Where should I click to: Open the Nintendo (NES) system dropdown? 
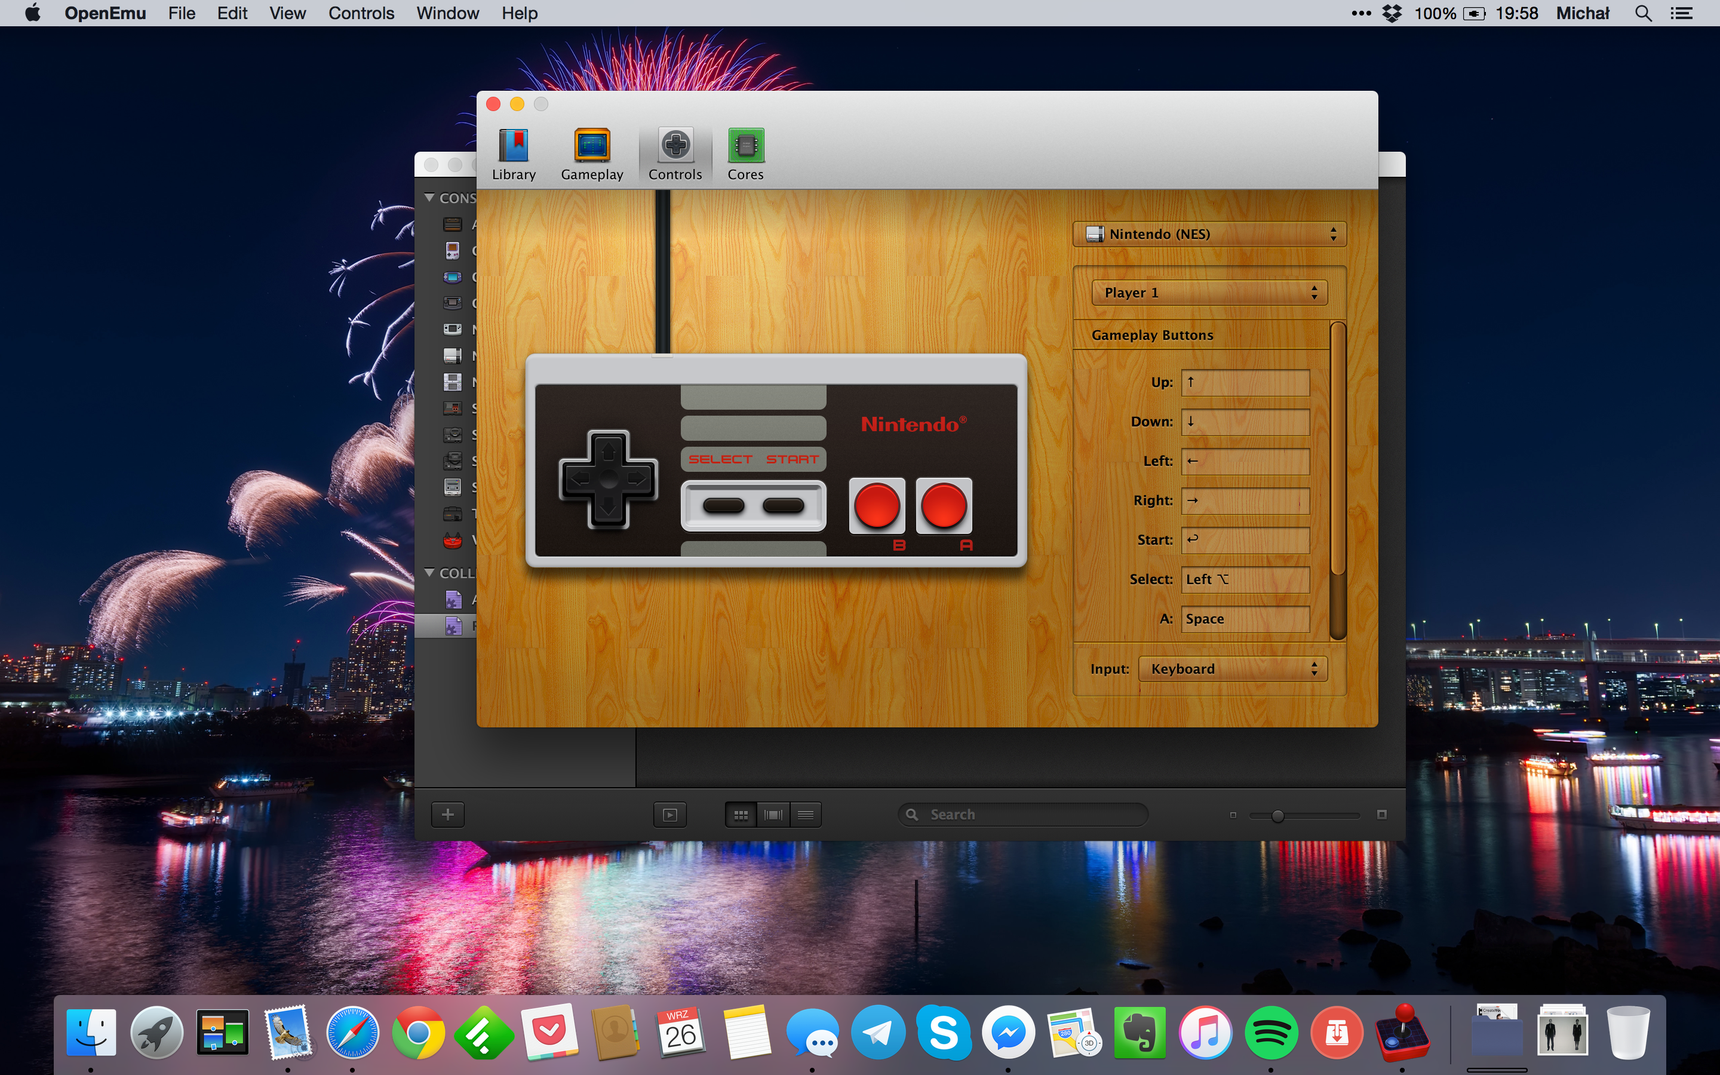coord(1210,234)
